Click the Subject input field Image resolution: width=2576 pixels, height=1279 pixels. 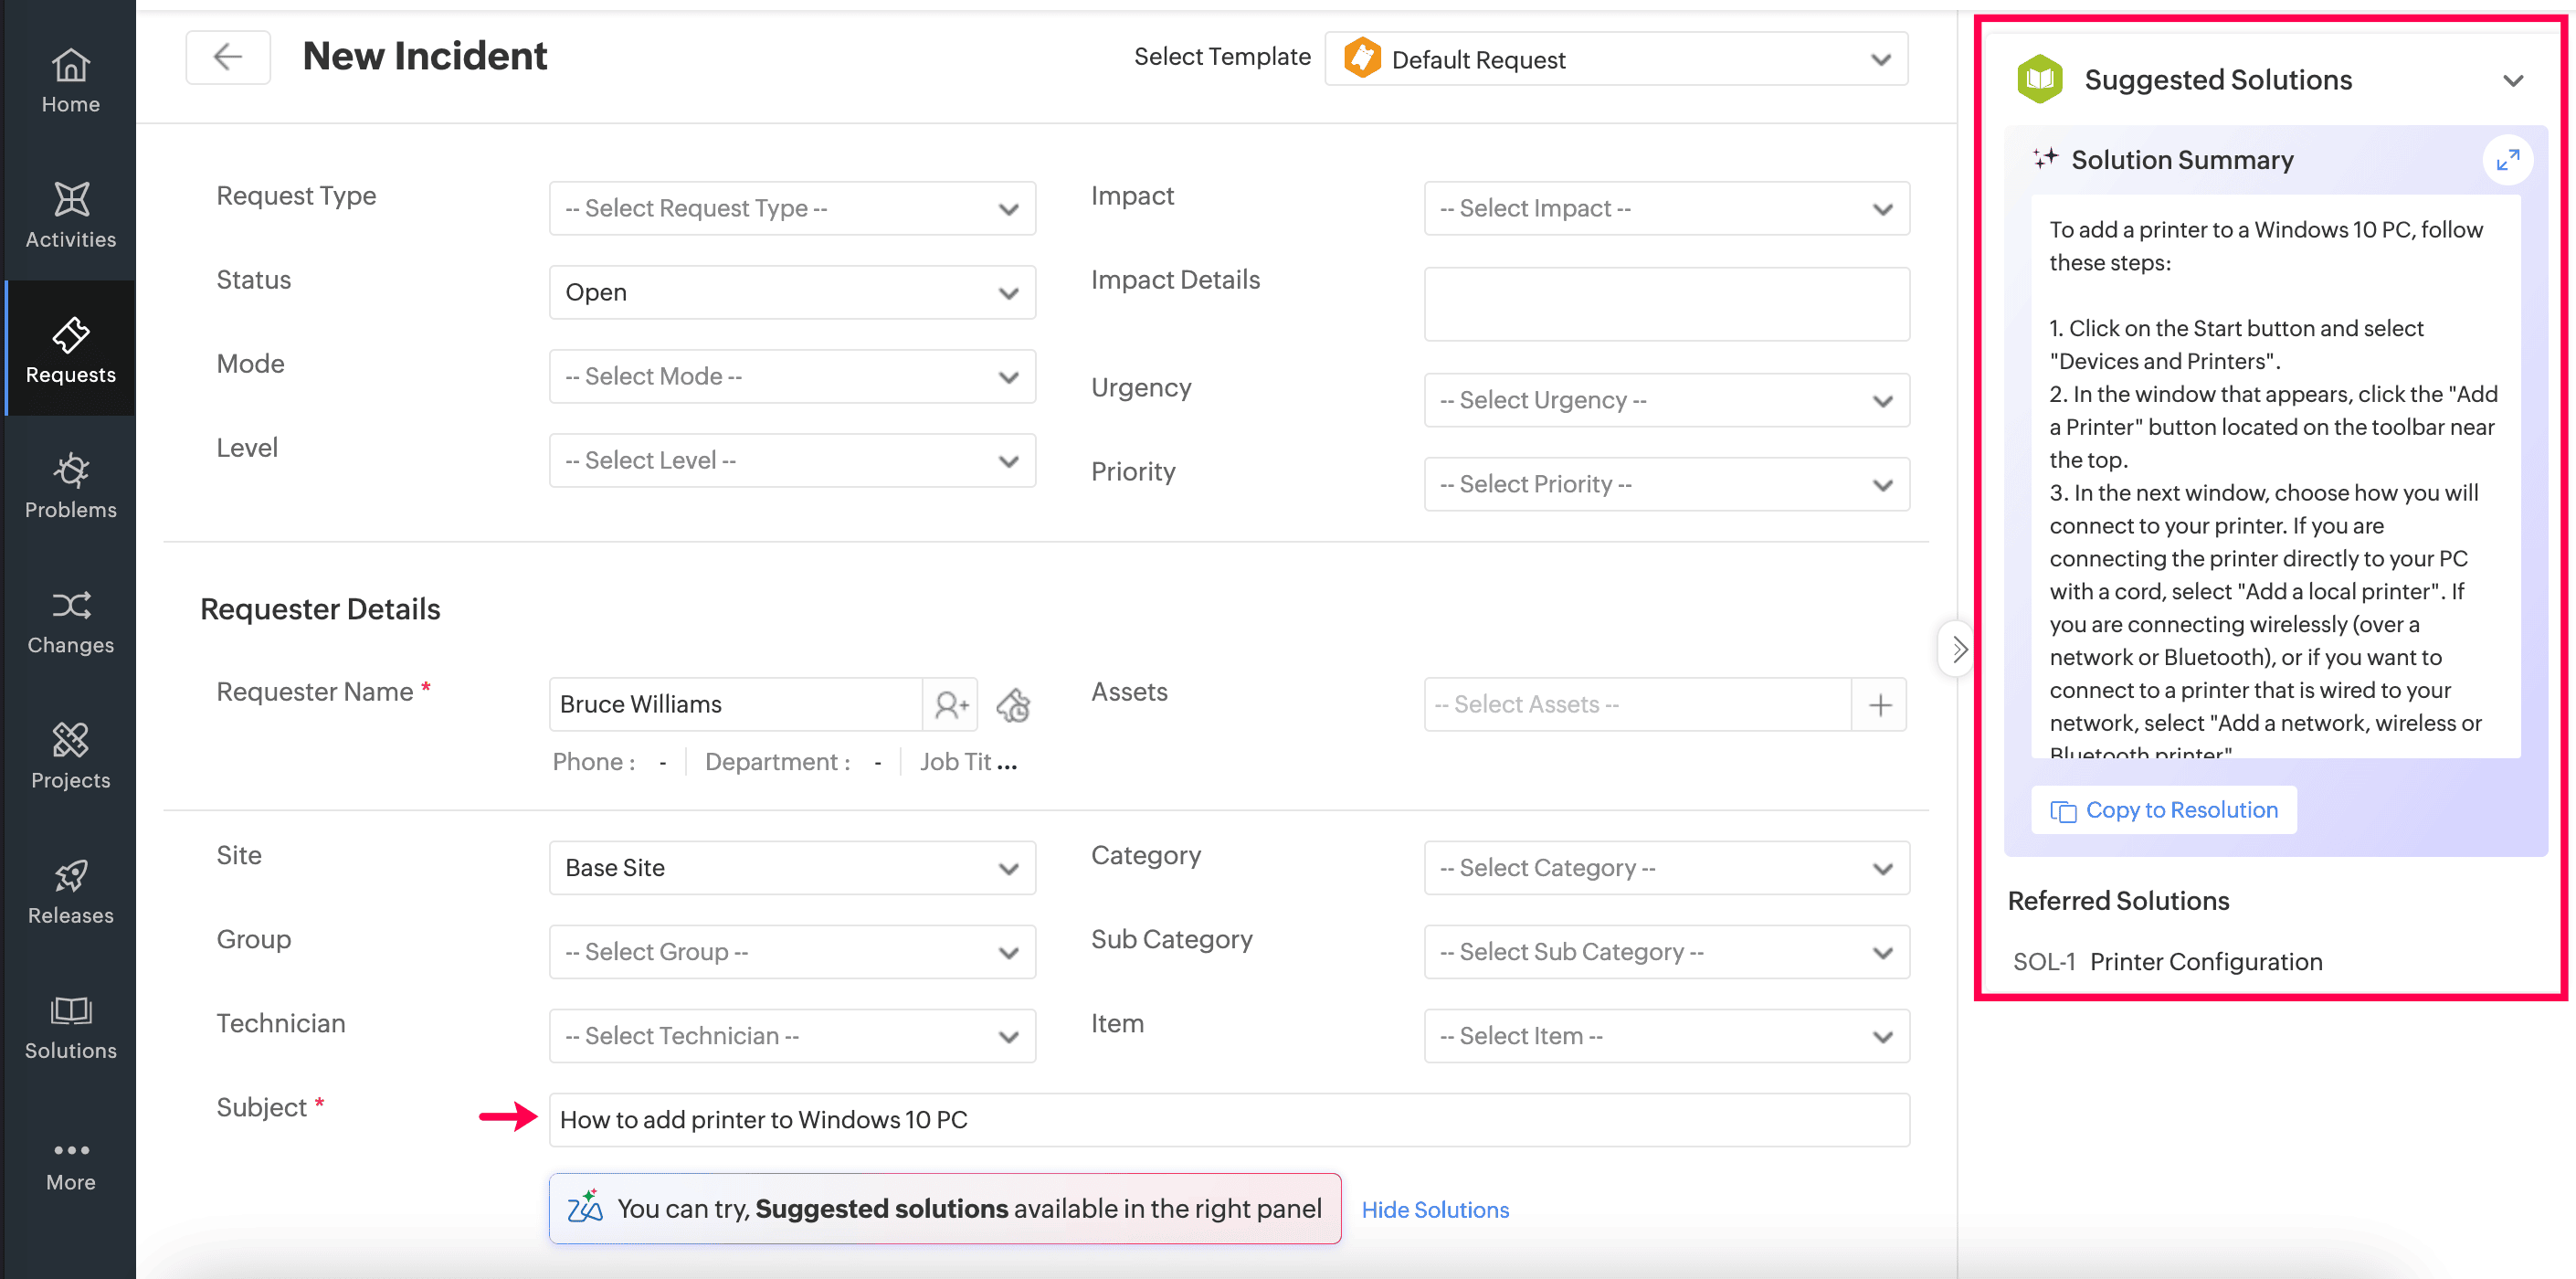pos(1229,1120)
